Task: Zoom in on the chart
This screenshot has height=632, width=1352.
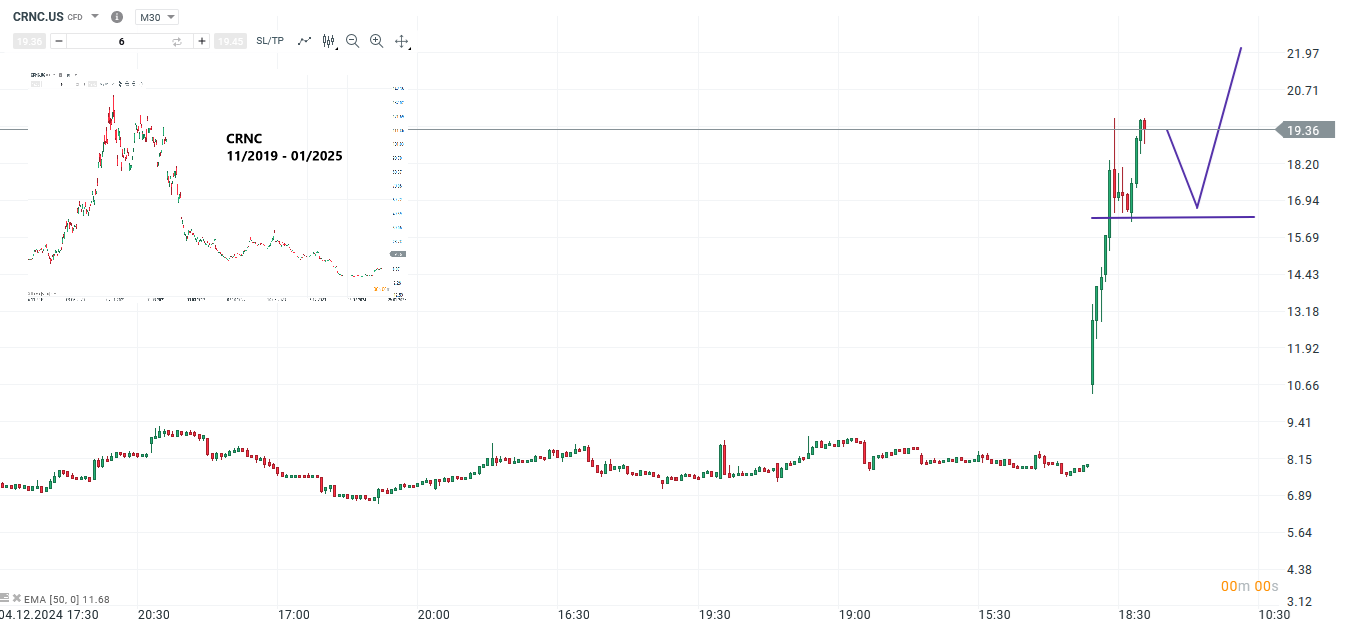Action: coord(376,41)
